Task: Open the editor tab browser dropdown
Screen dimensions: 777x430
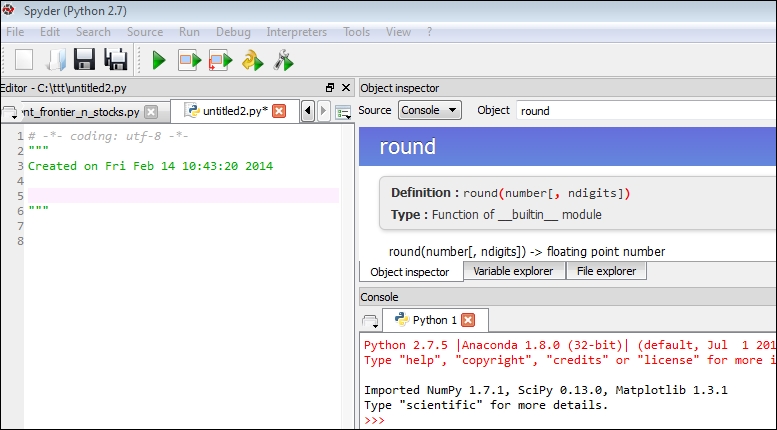Action: coord(10,113)
